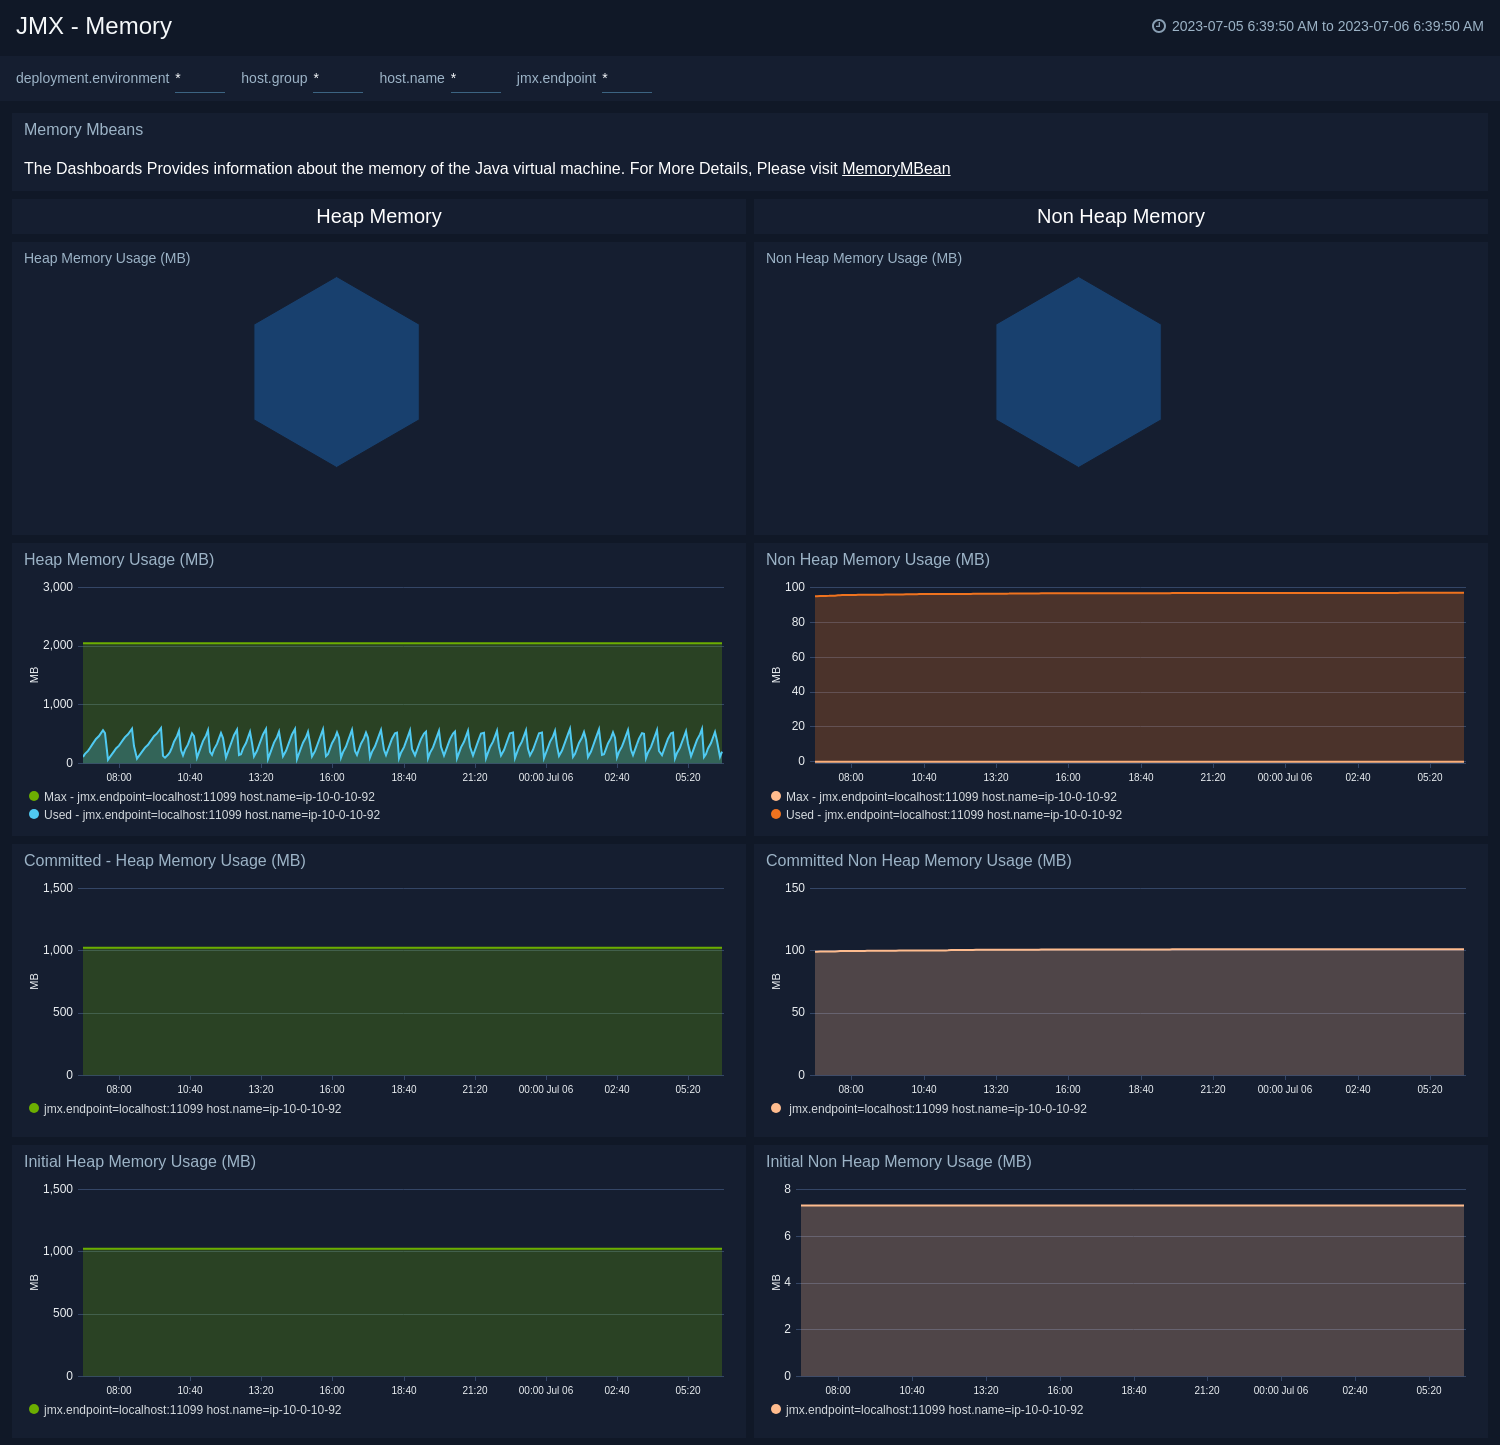The height and width of the screenshot is (1445, 1500).
Task: Click Committed - Heap Memory Usage (MB) title
Action: point(165,861)
